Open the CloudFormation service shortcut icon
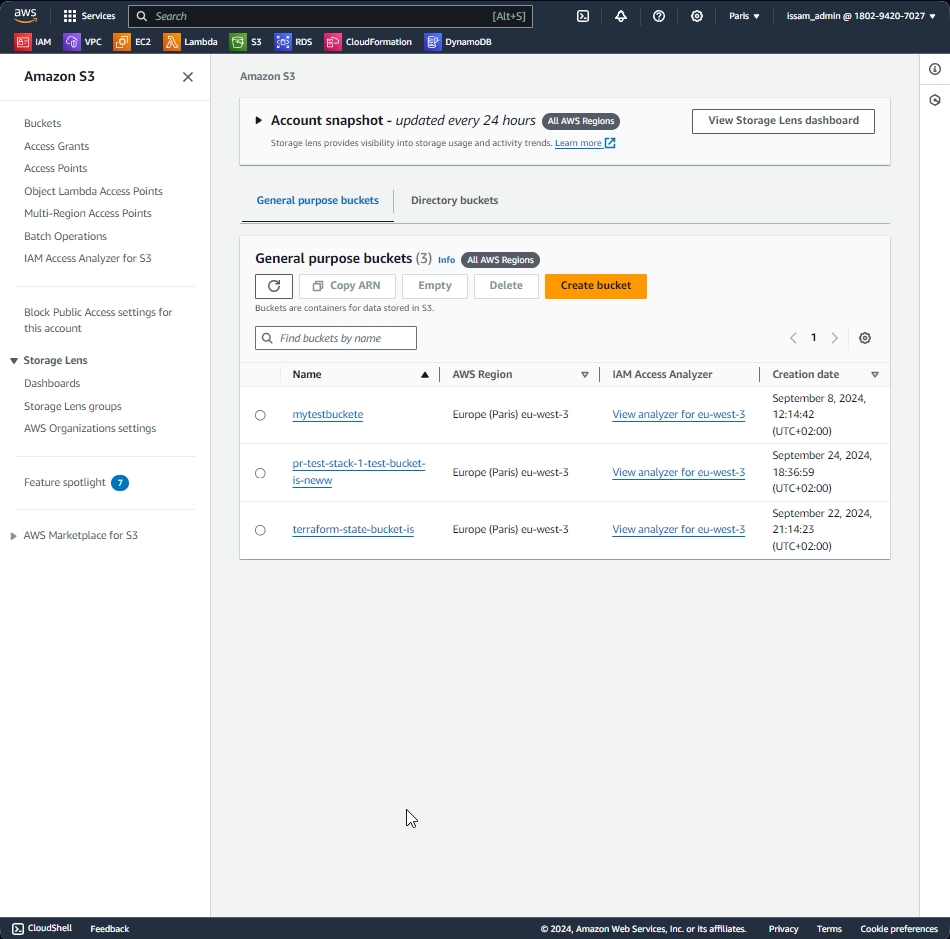 pyautogui.click(x=333, y=42)
